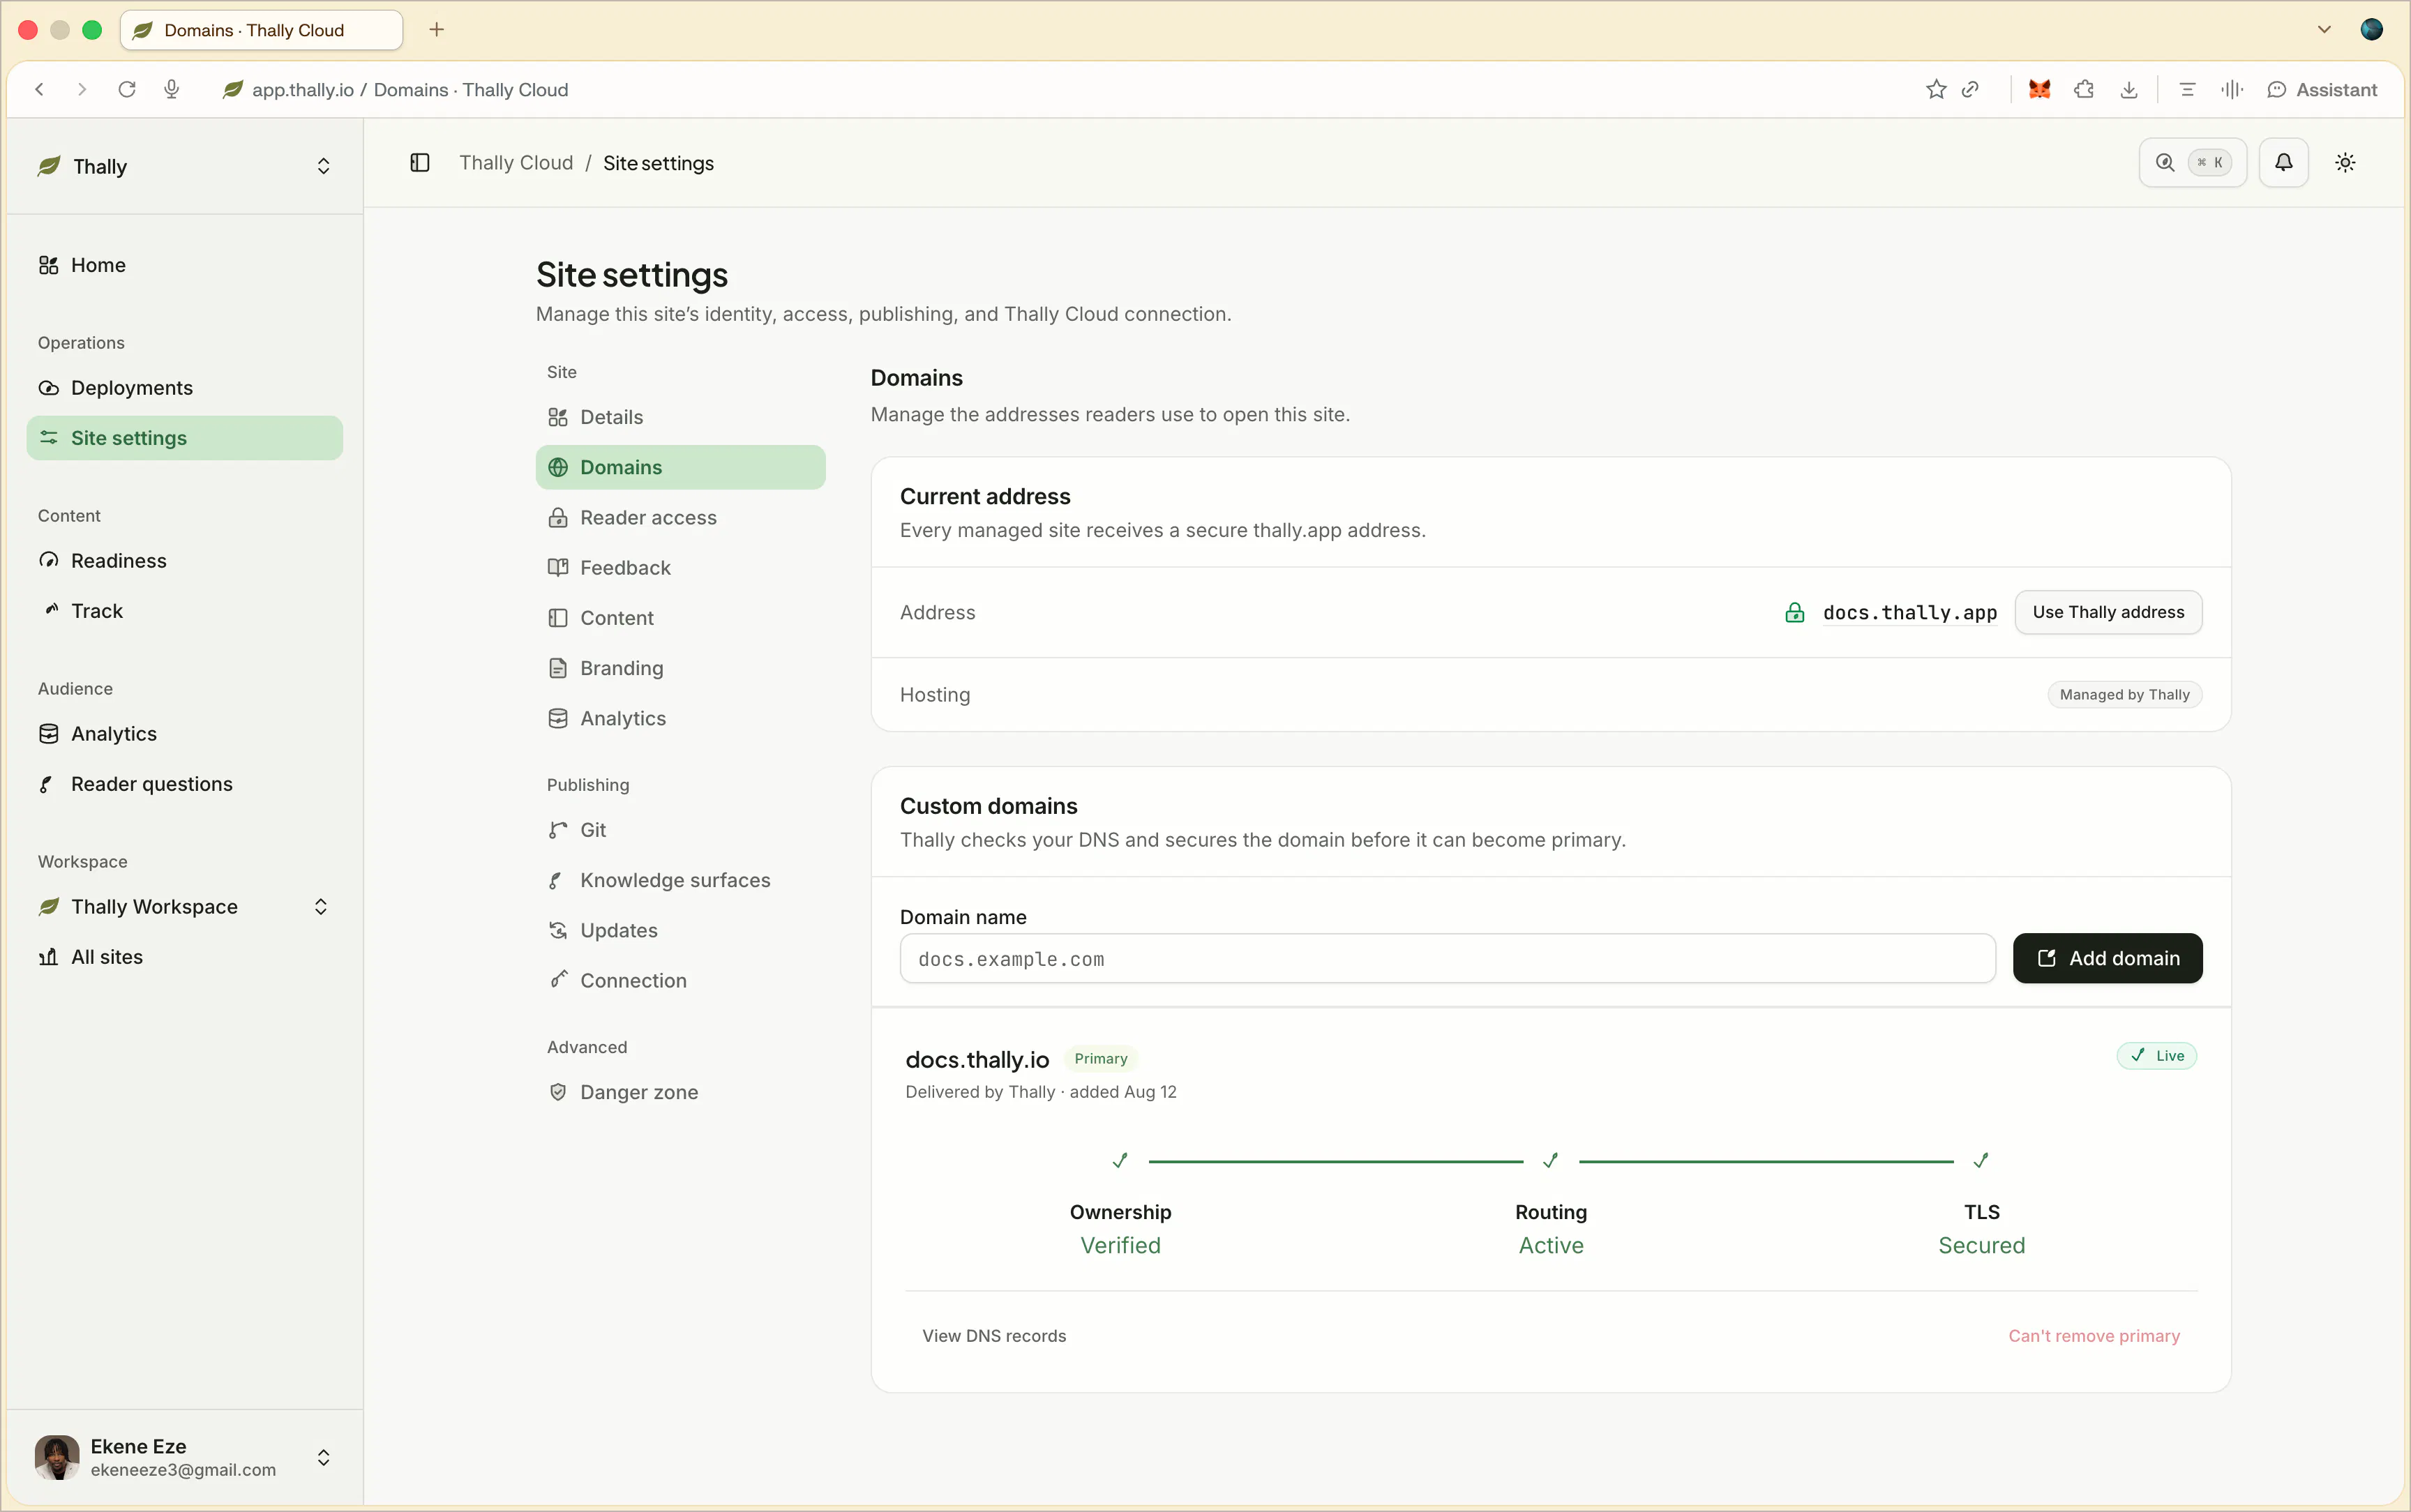Click the Managed by Thally hosting badge
This screenshot has width=2411, height=1512.
(x=2124, y=695)
